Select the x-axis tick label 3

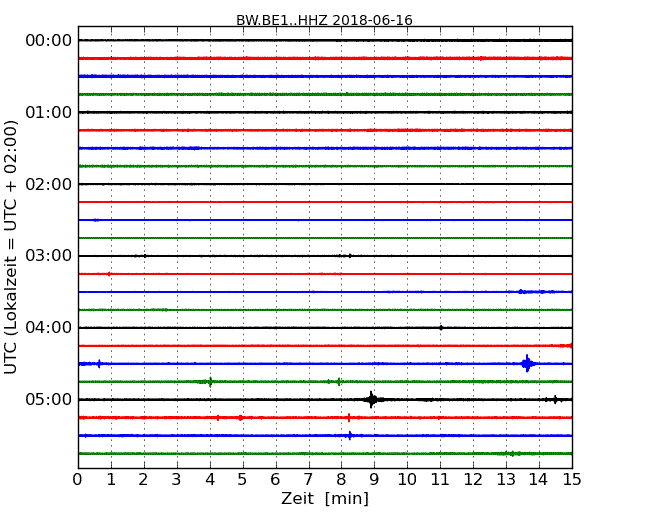pyautogui.click(x=177, y=480)
